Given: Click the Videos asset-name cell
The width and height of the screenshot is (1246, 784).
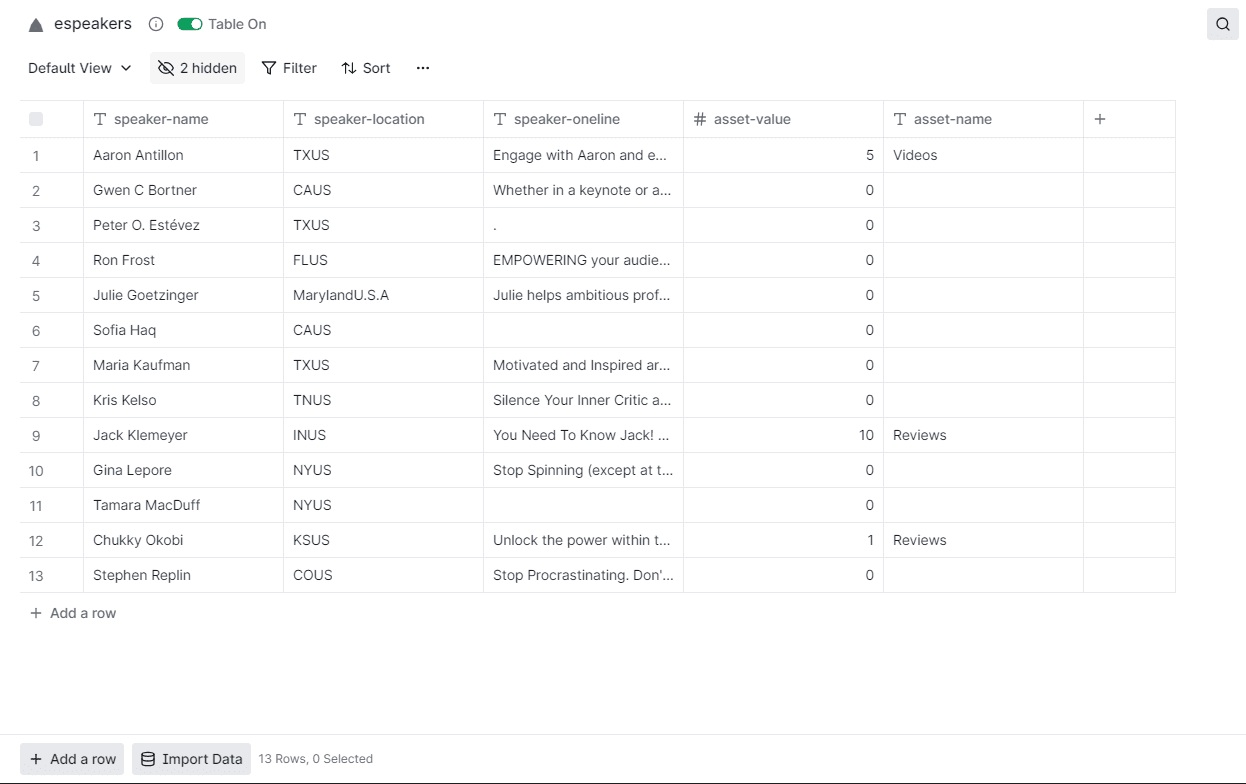Looking at the screenshot, I should tap(984, 155).
